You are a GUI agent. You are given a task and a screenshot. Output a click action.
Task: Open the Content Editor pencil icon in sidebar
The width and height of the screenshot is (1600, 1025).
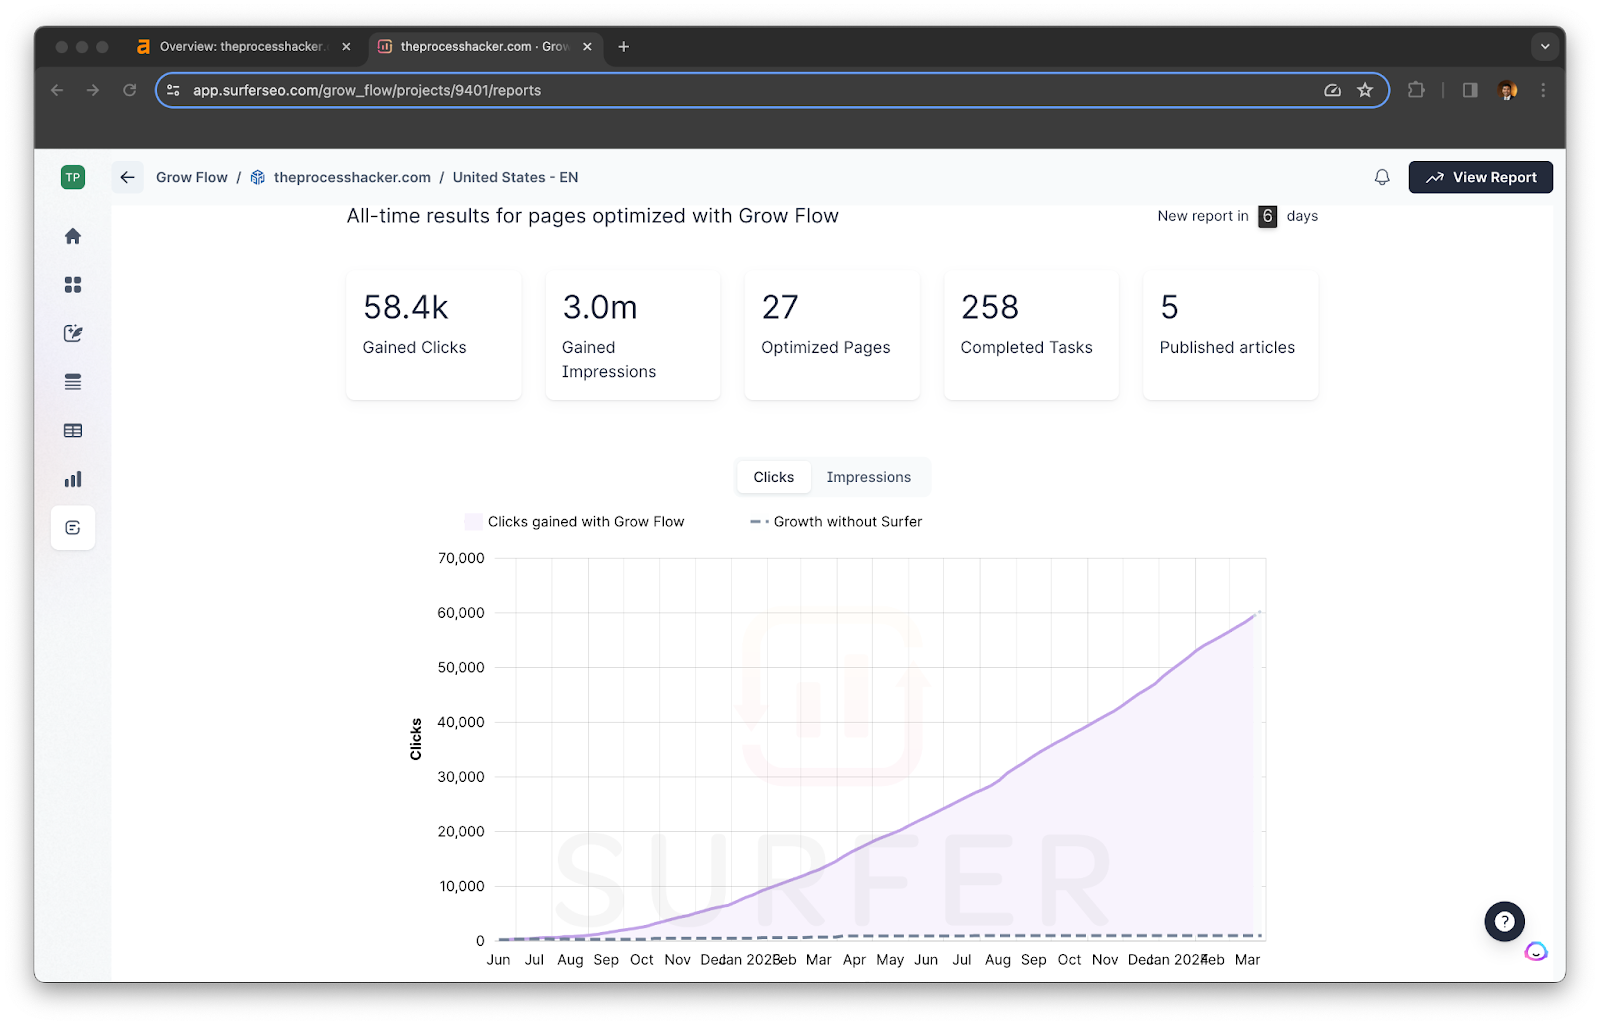73,333
